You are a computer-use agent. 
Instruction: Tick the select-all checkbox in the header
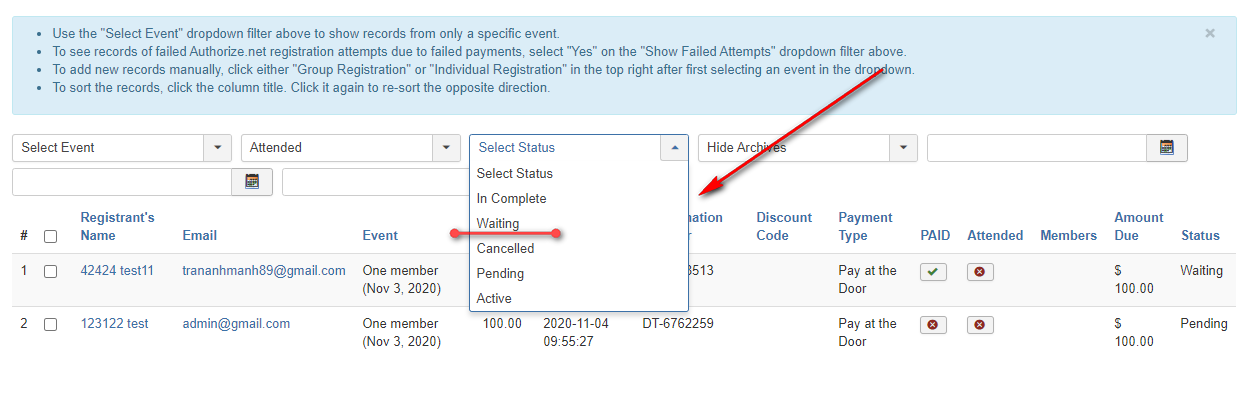(51, 236)
